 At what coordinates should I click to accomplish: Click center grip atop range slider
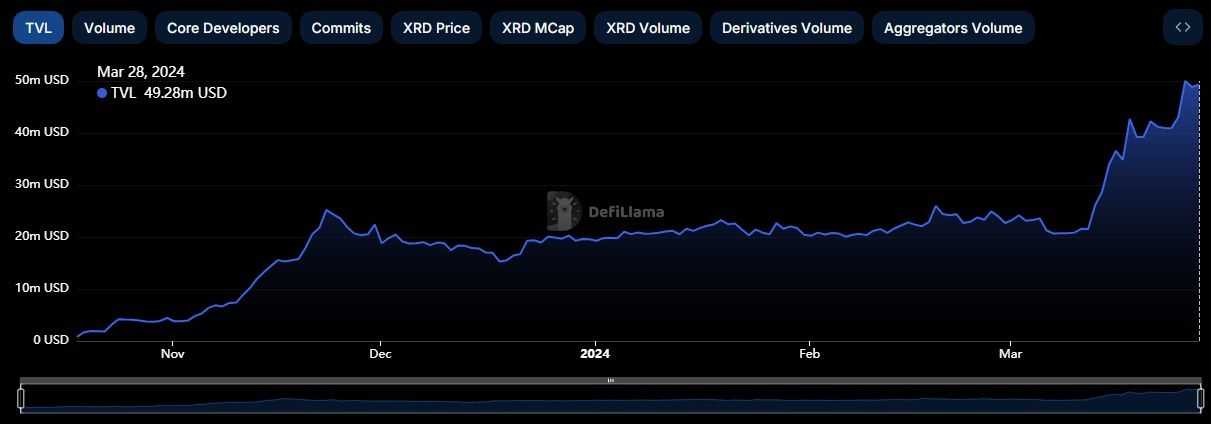(610, 381)
